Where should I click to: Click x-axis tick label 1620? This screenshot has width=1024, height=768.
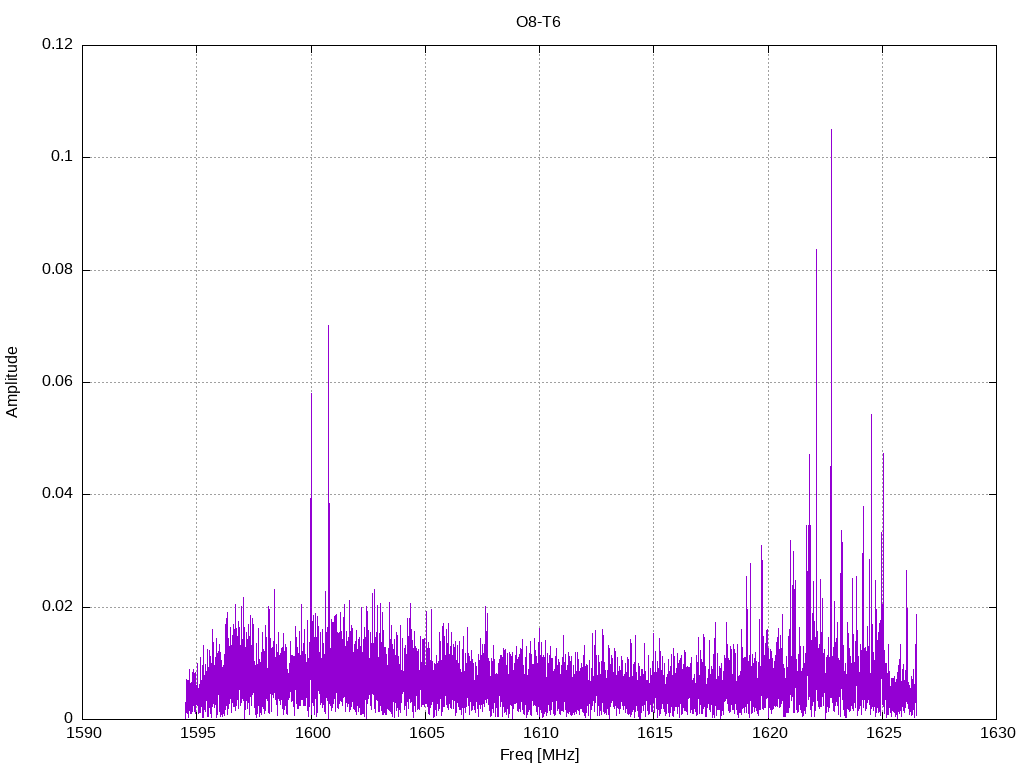769,733
